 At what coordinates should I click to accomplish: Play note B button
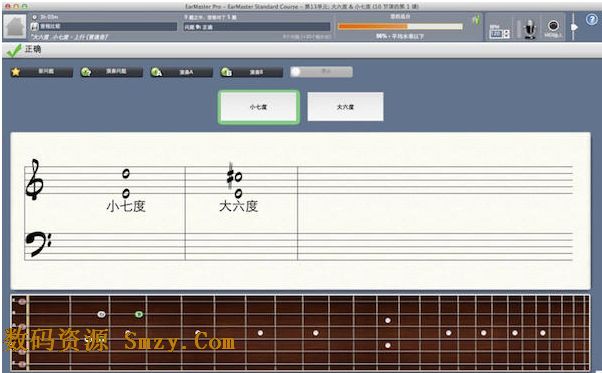coord(251,72)
